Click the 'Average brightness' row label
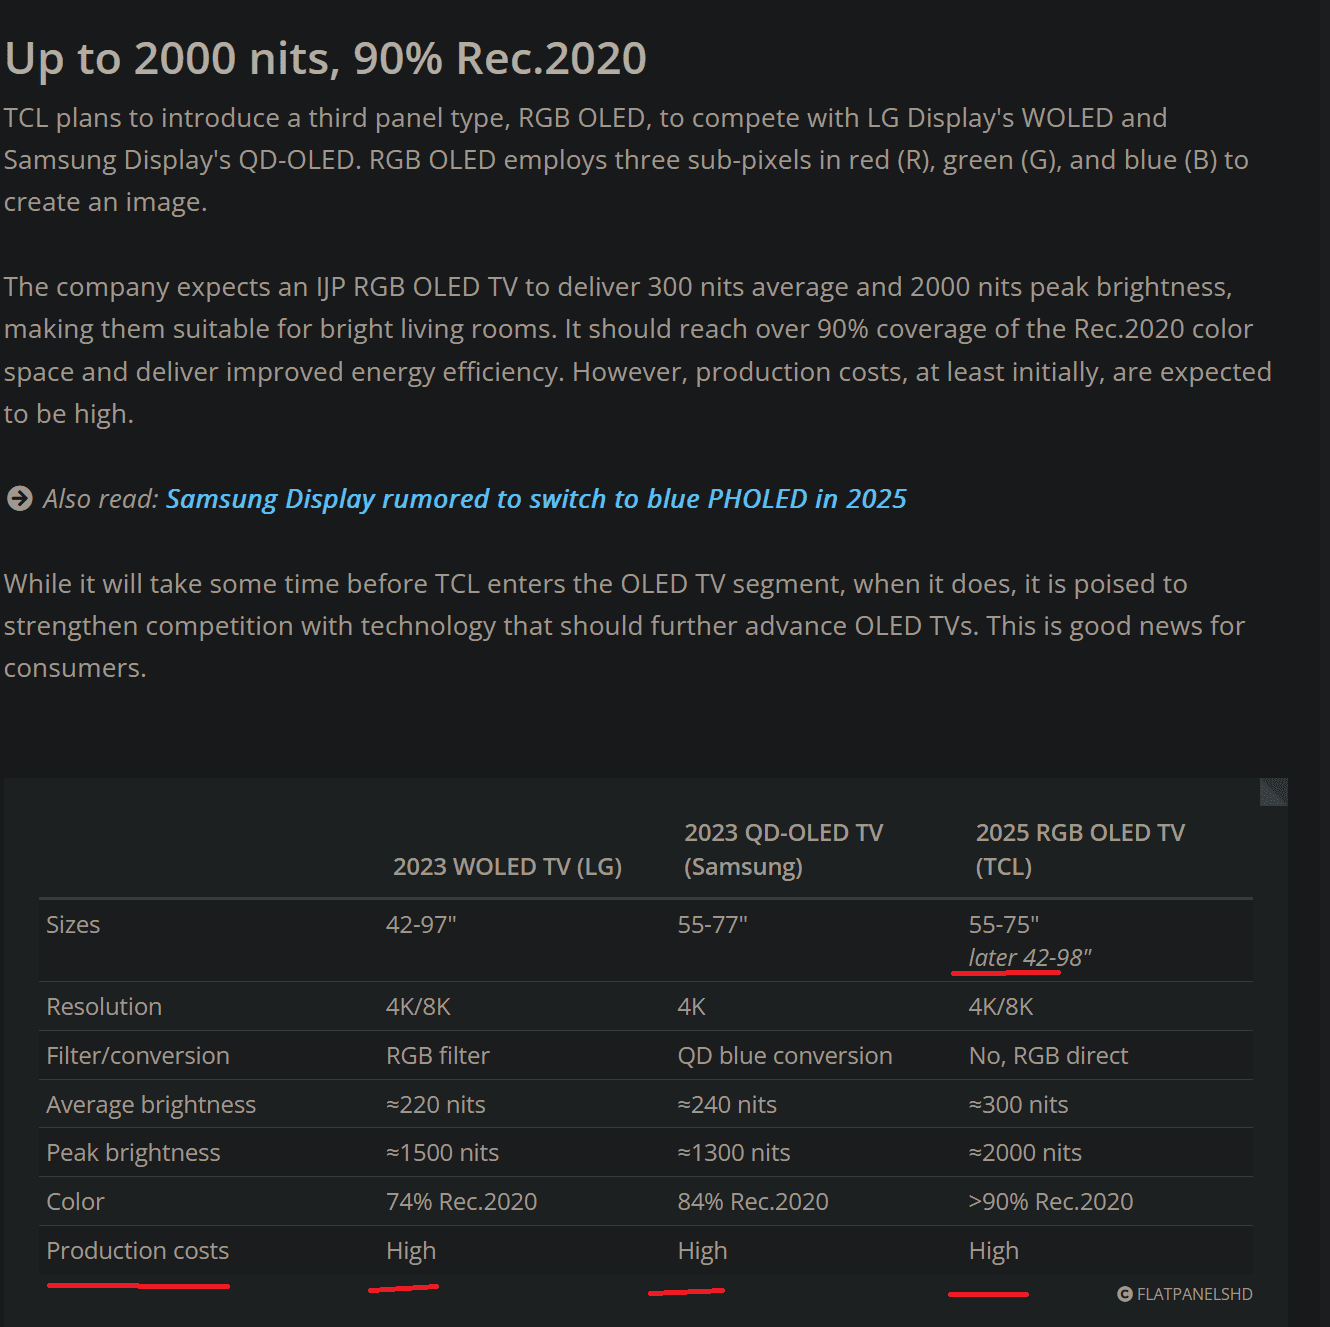1330x1327 pixels. point(151,1105)
